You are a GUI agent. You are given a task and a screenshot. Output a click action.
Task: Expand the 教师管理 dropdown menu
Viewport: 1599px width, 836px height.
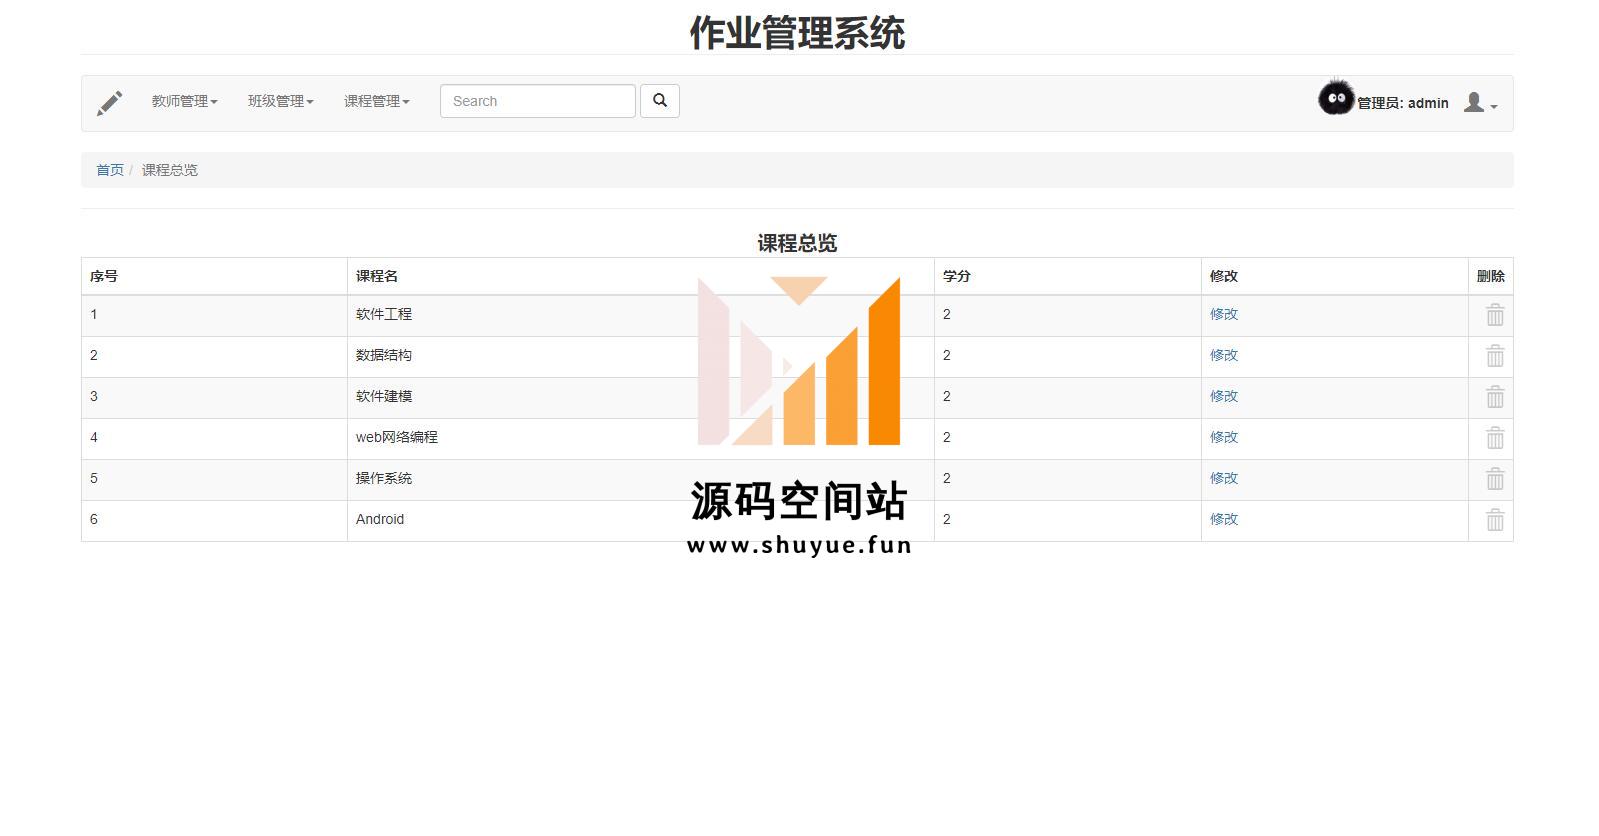(184, 101)
